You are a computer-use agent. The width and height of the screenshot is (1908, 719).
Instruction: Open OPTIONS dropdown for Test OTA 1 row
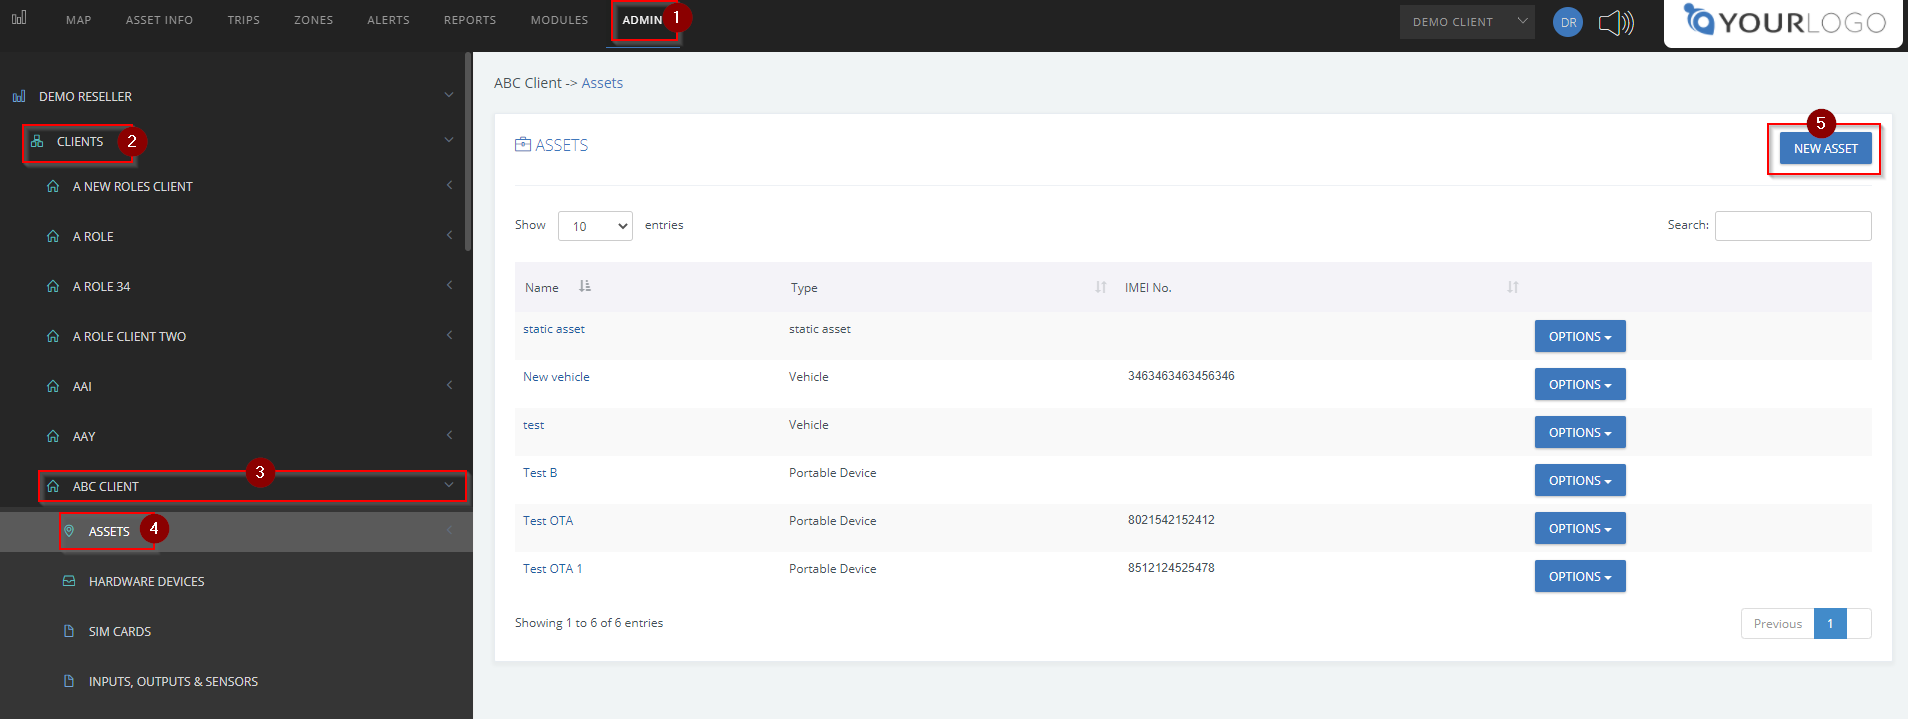click(1580, 576)
